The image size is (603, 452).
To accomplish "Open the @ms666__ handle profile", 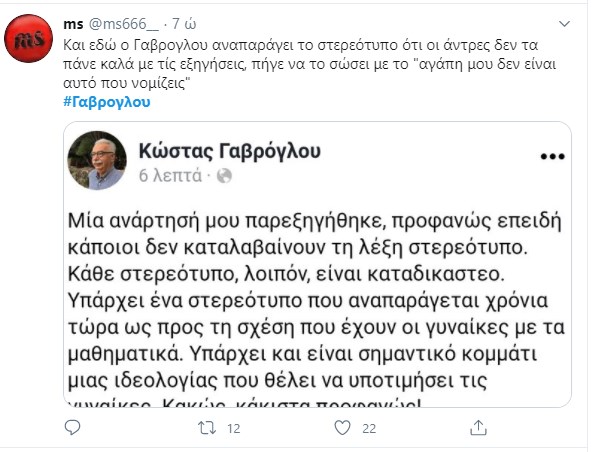I will [x=125, y=23].
